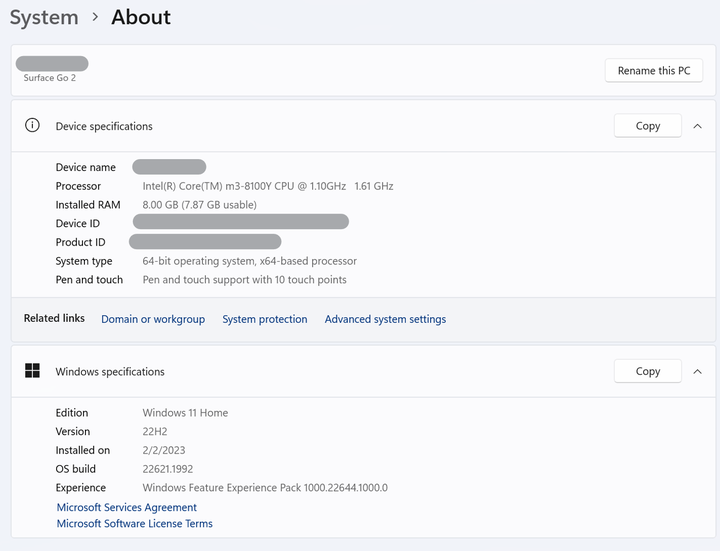Click the OS build label

tap(75, 469)
